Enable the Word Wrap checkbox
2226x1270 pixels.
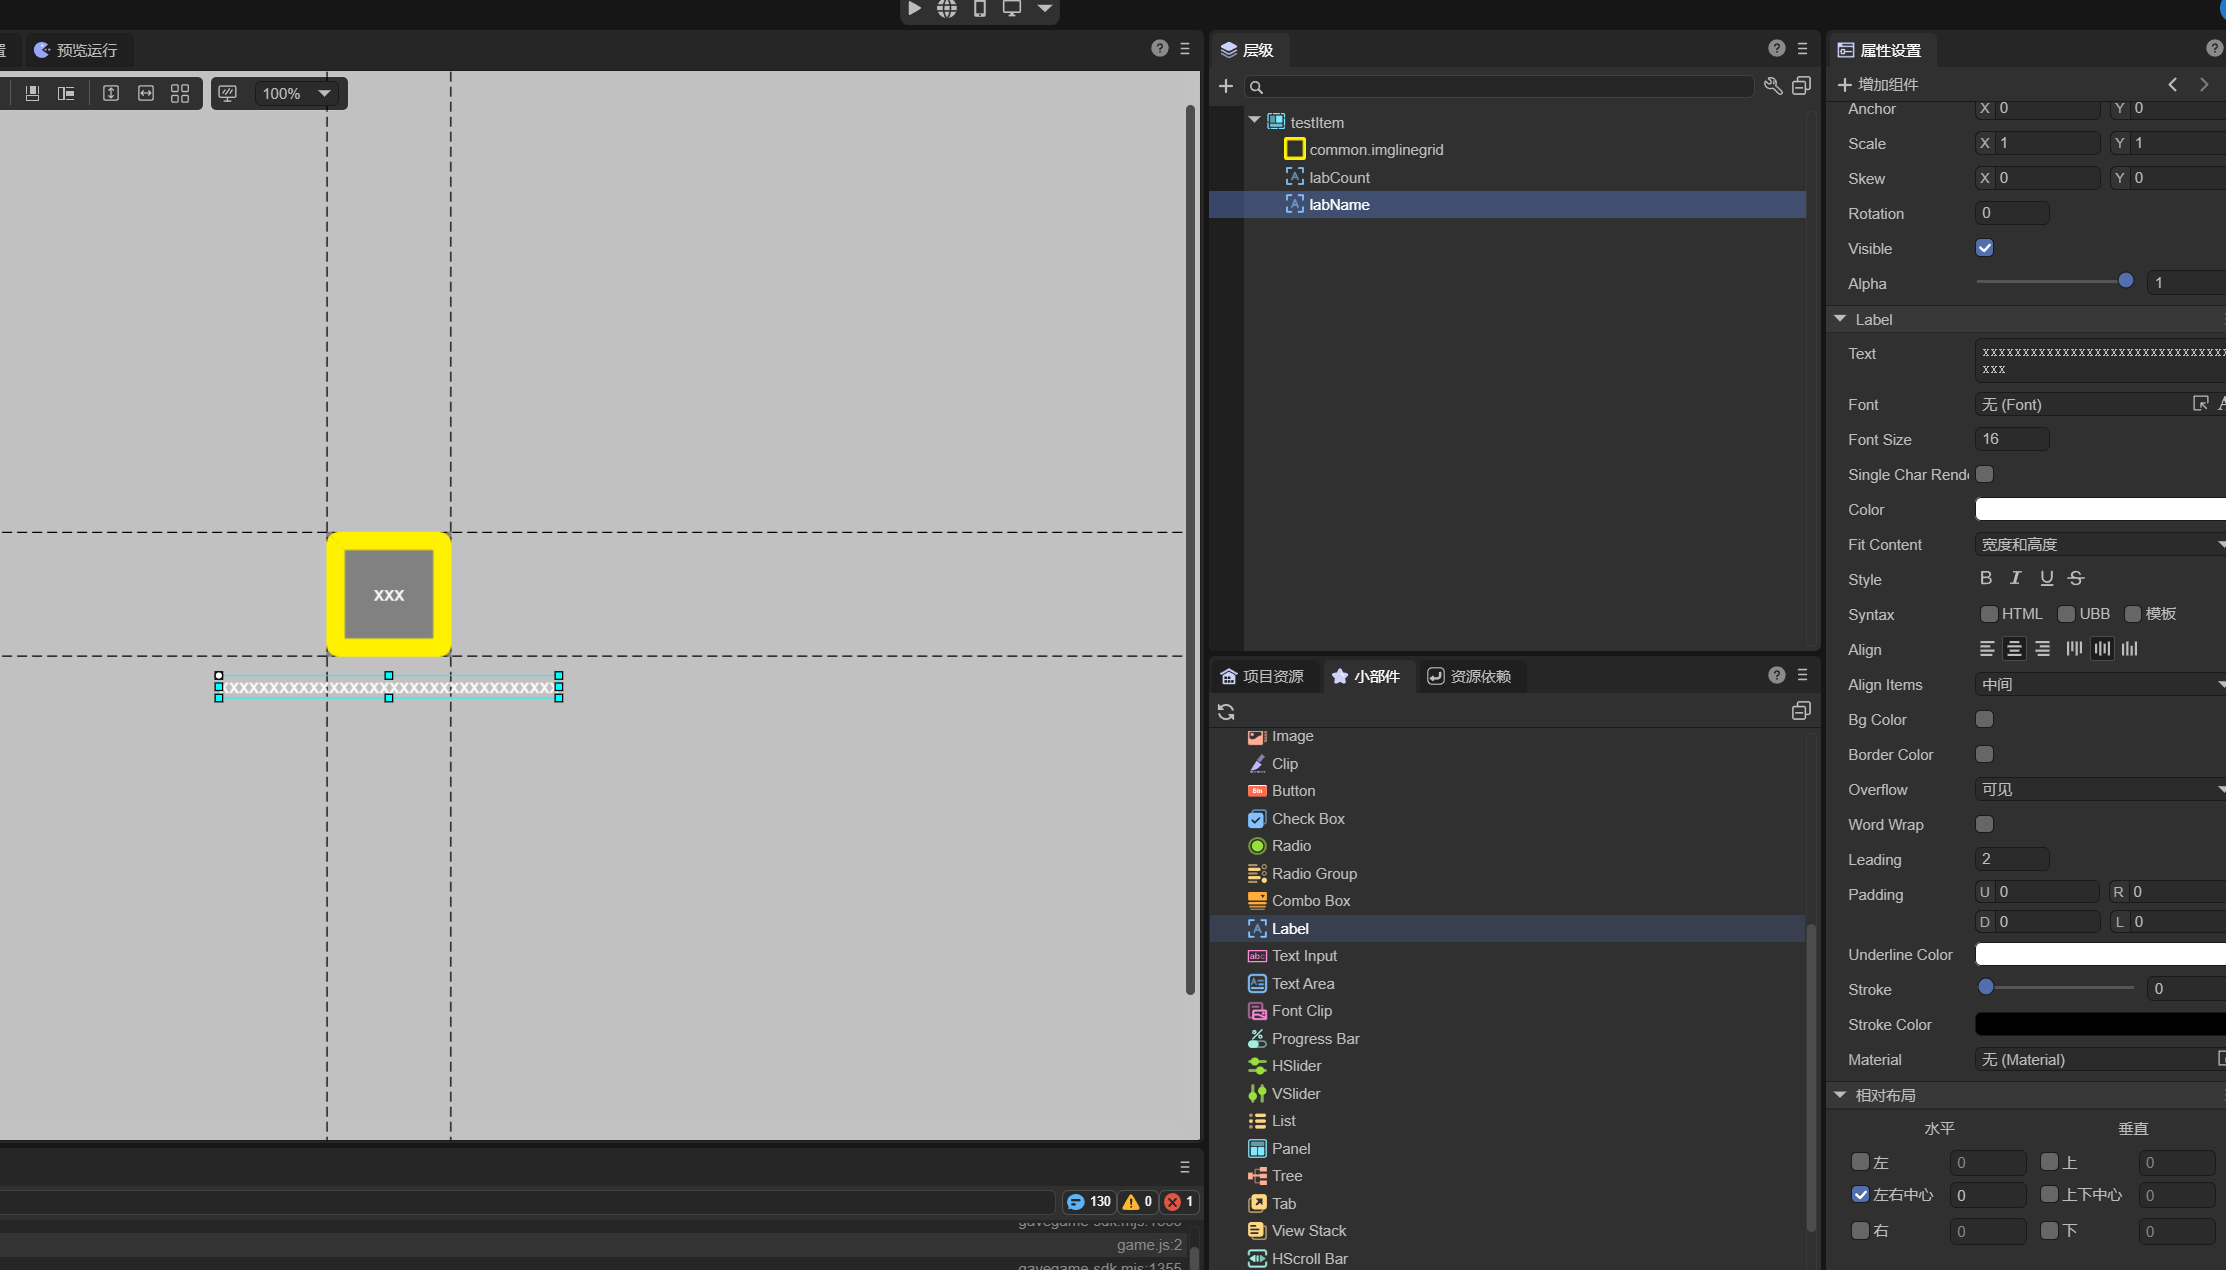tap(1985, 824)
